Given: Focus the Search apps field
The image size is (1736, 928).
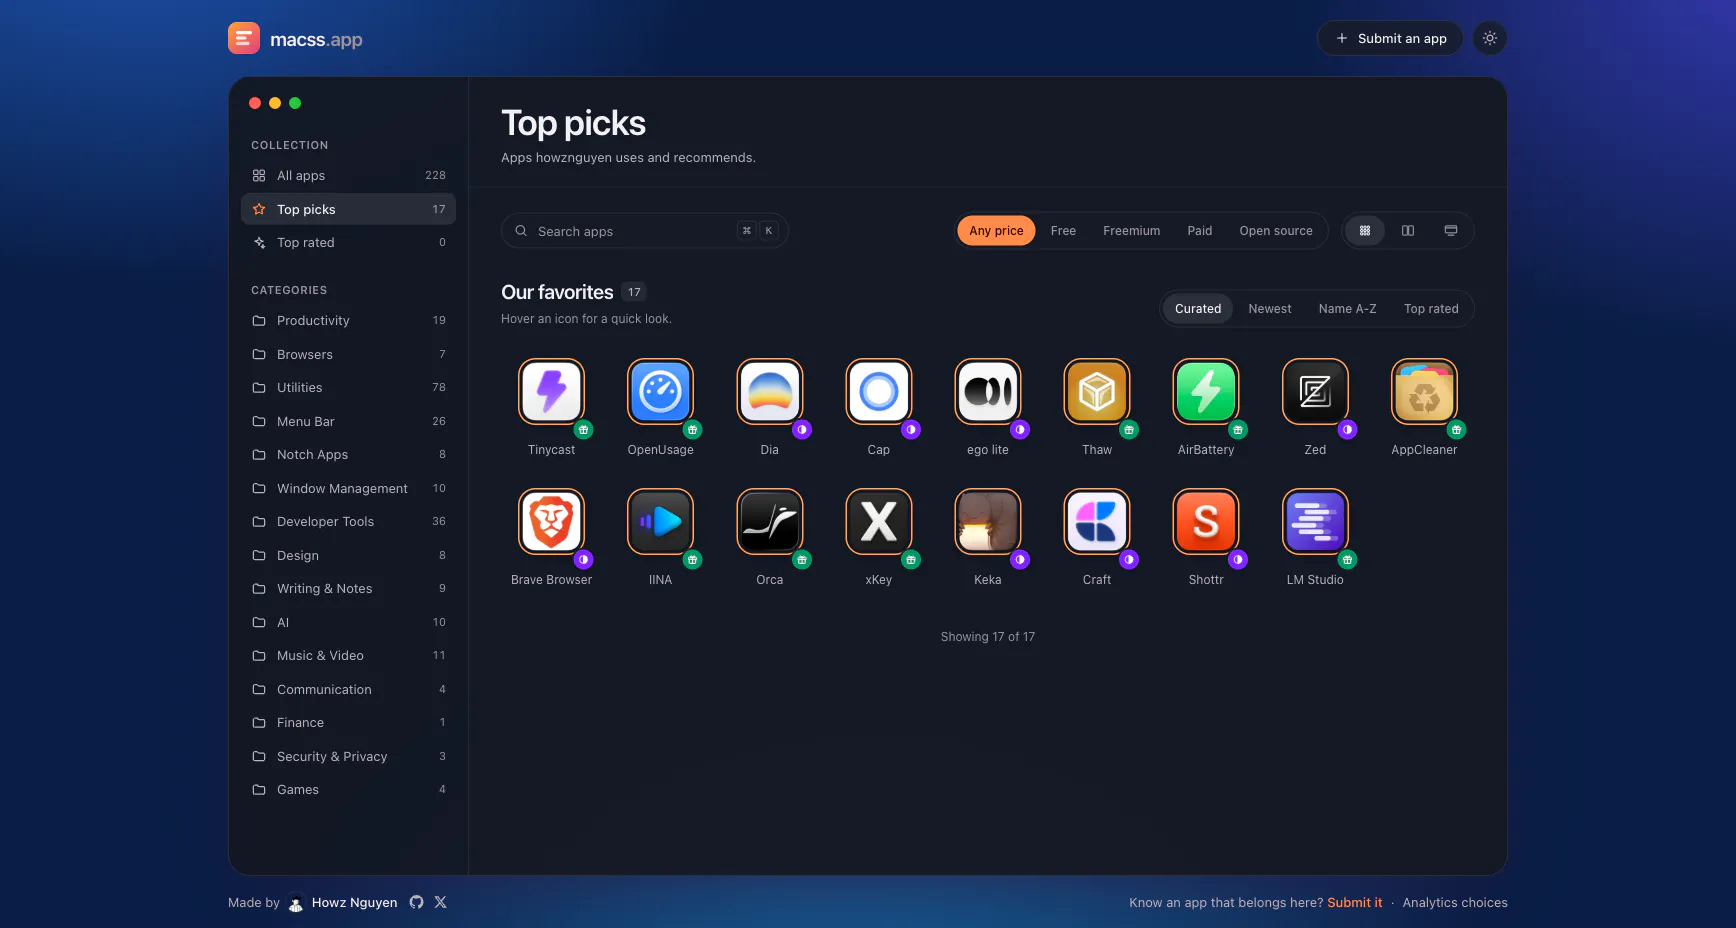Looking at the screenshot, I should 644,231.
